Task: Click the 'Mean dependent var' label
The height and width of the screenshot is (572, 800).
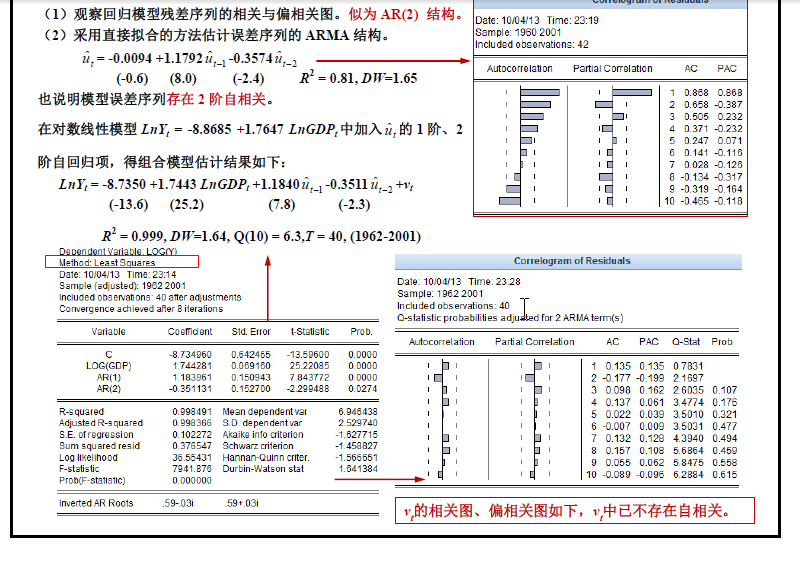Action: click(265, 412)
